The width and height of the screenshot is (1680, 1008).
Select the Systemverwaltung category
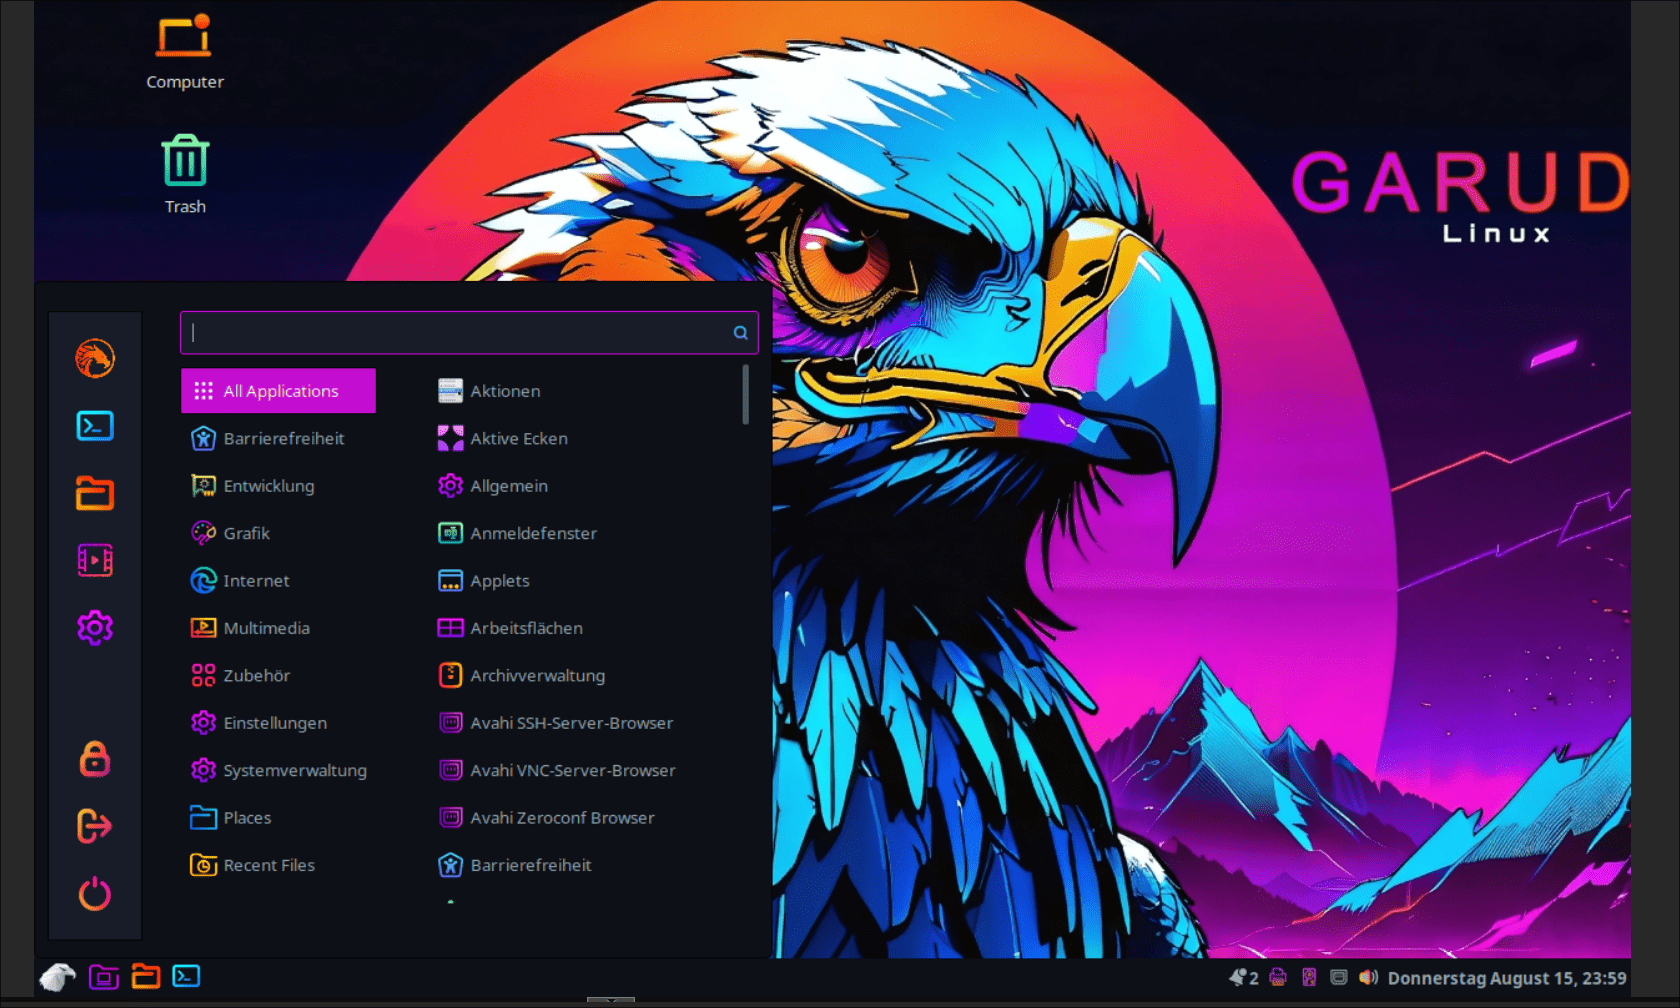[x=278, y=770]
